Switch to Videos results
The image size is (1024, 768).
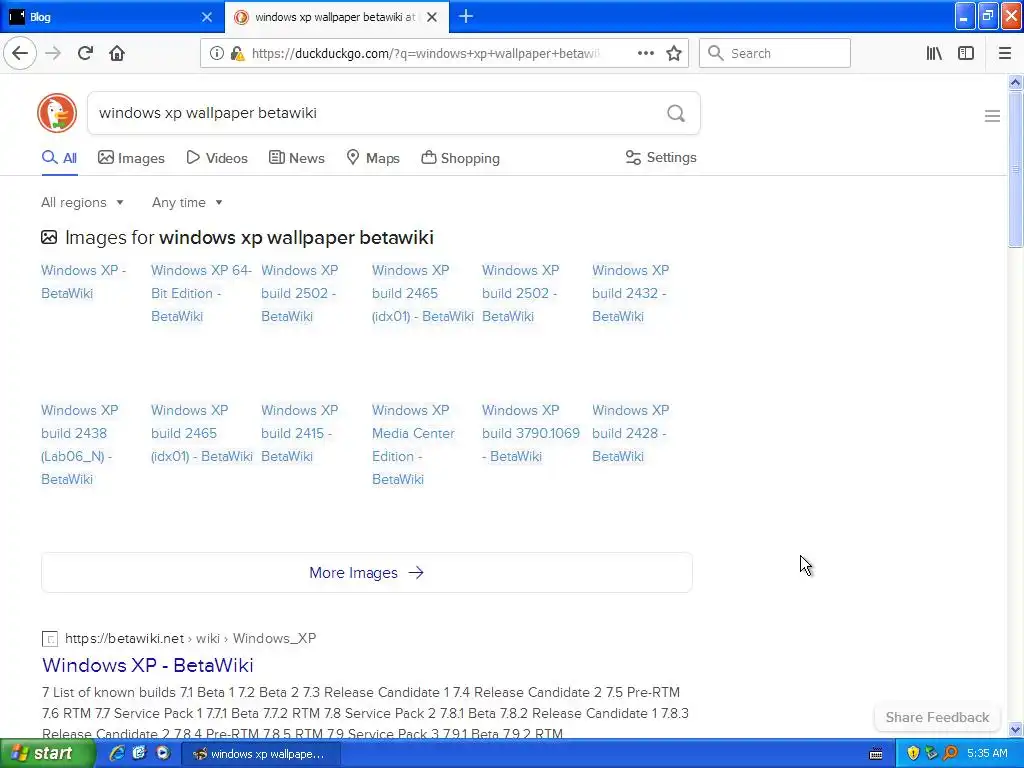(217, 158)
